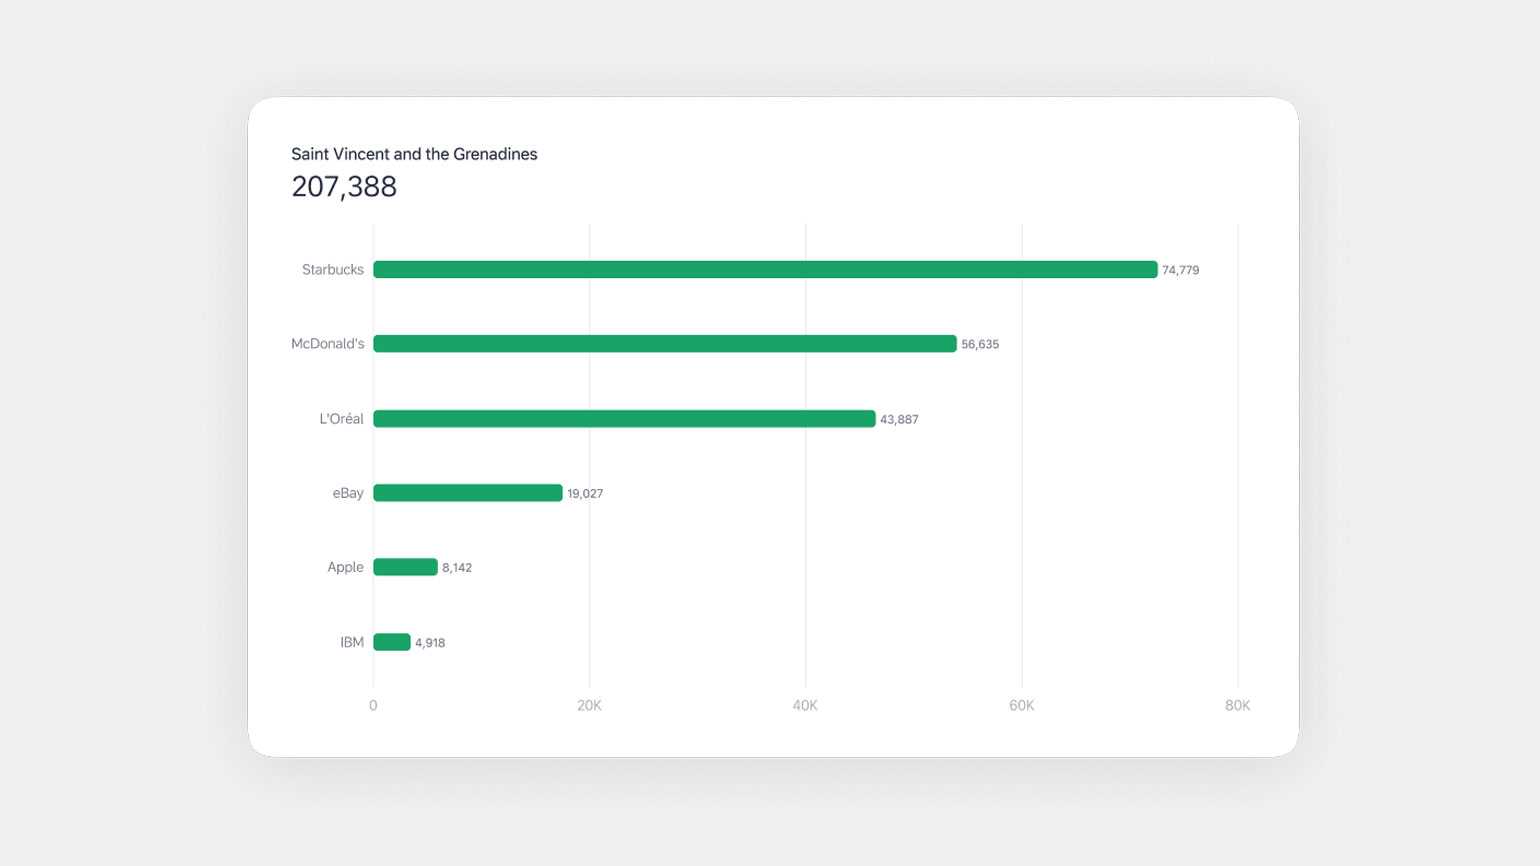
Task: Click the 74,779 value label
Action: pyautogui.click(x=1180, y=270)
